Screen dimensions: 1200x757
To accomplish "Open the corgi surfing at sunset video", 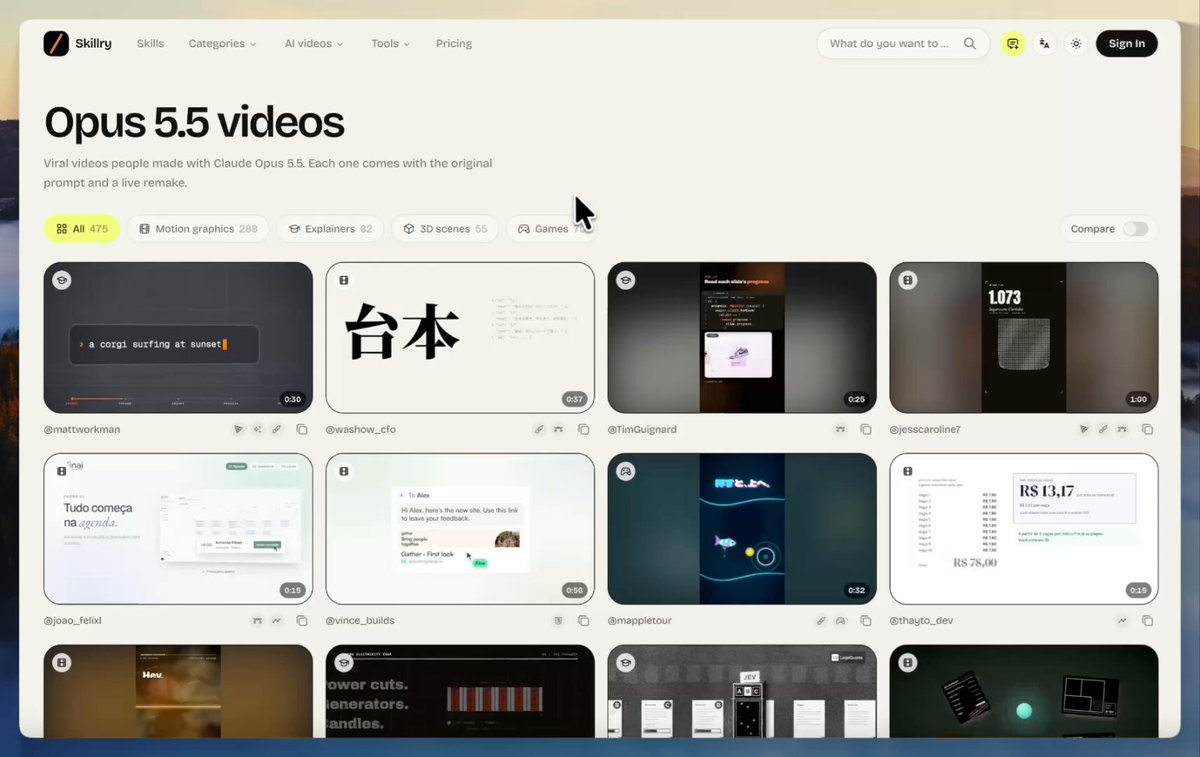I will click(x=178, y=338).
